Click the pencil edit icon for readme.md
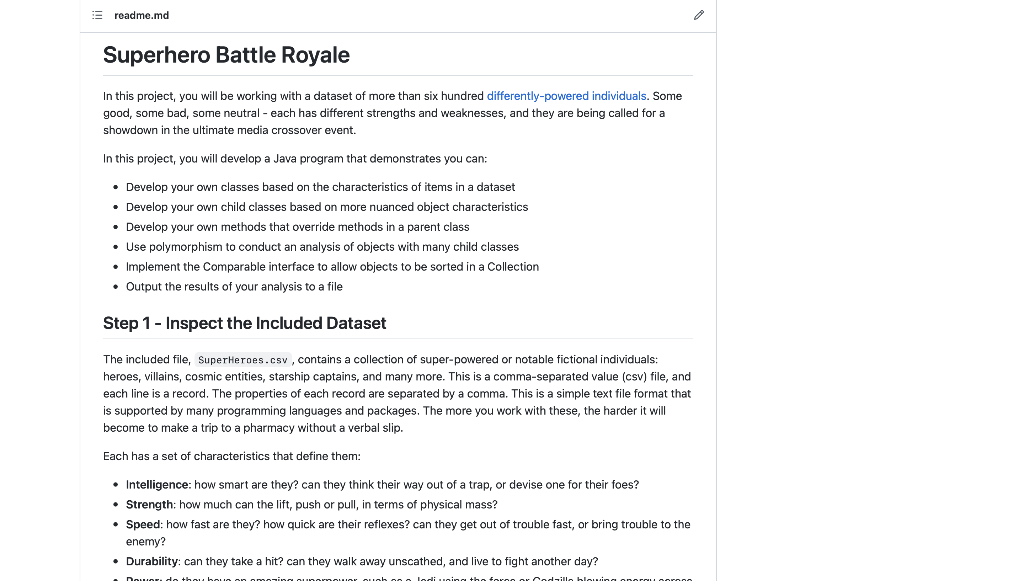This screenshot has height=581, width=1024. [x=699, y=15]
